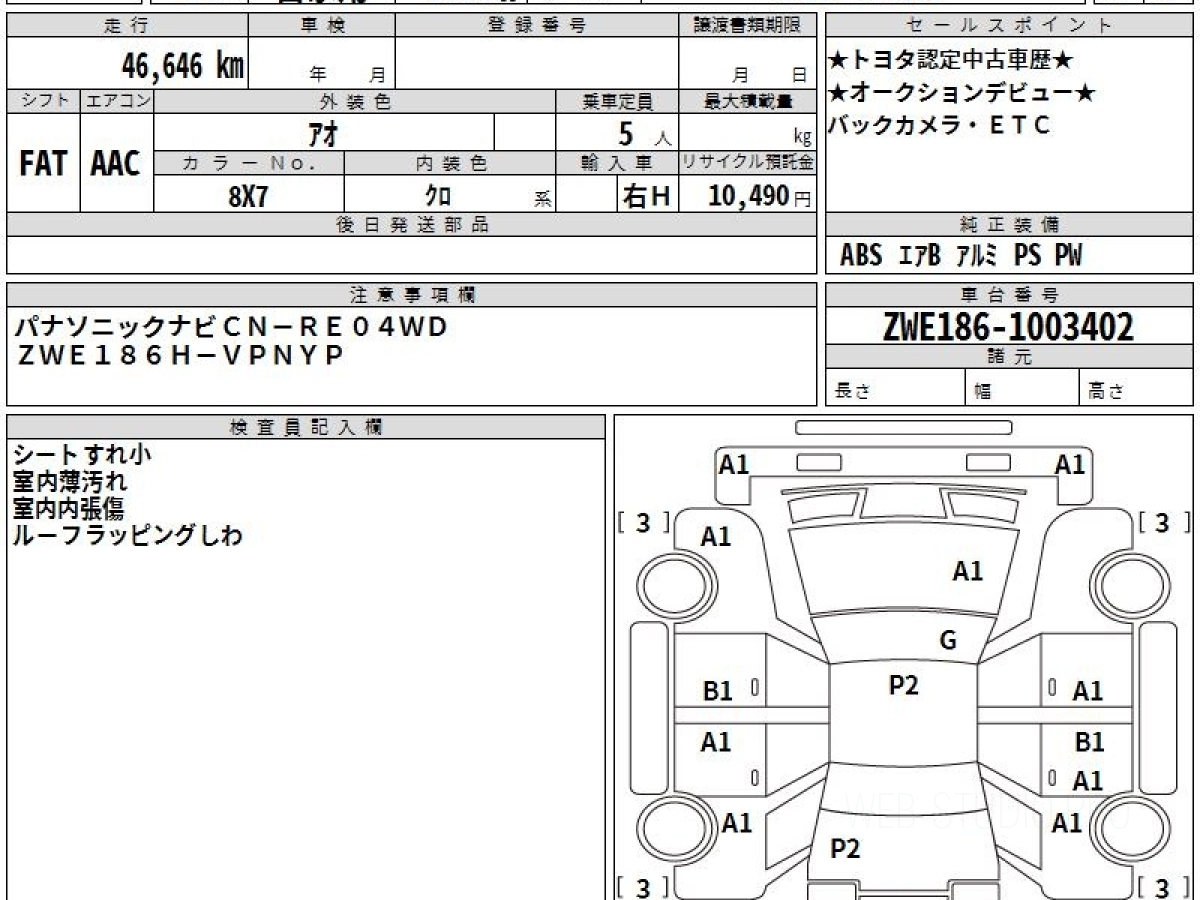The image size is (1200, 900).
Task: Select the AAC air conditioner value
Action: click(116, 164)
